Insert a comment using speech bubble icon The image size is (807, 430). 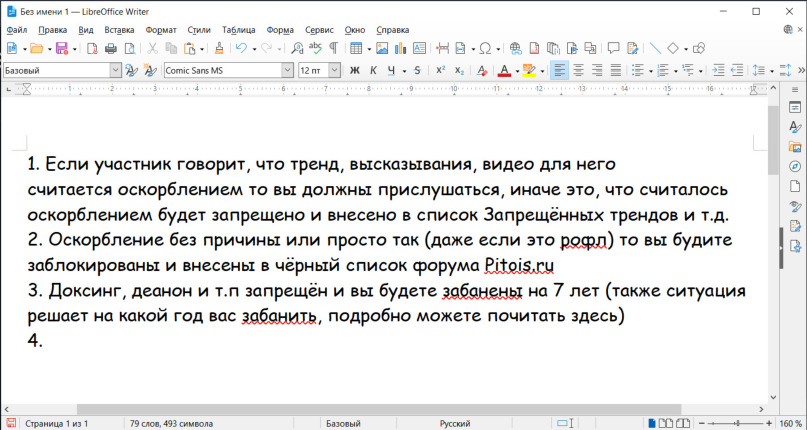coord(613,48)
